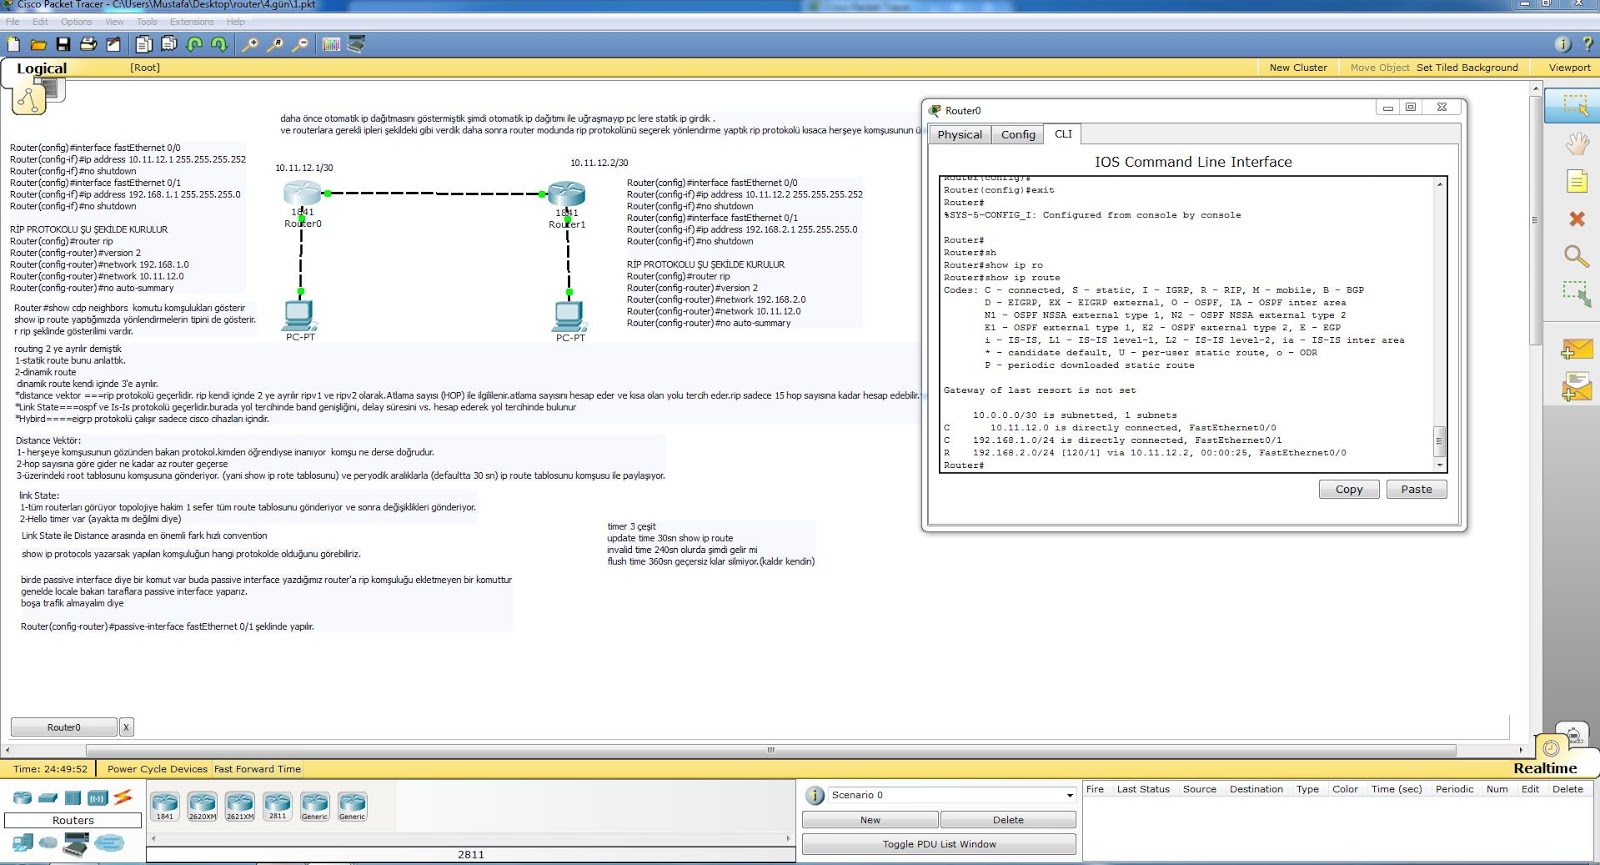Select Routers device category icon
Screen dimensions: 1600x865
(x=22, y=797)
